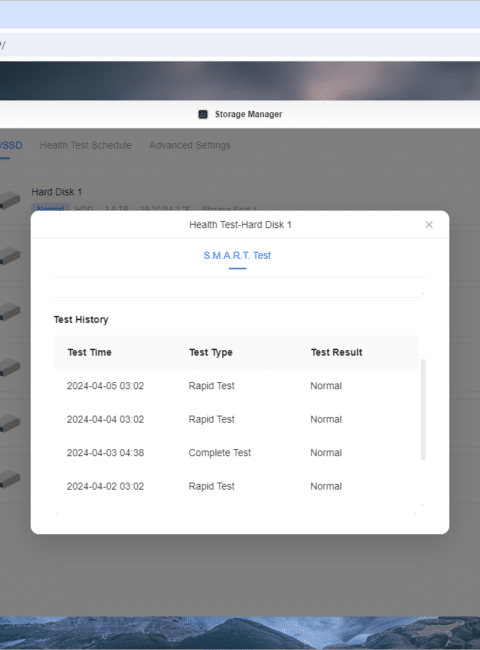Select the 2024-04-02 03:02 test time cell
Screen dimensions: 480x650
pos(105,486)
